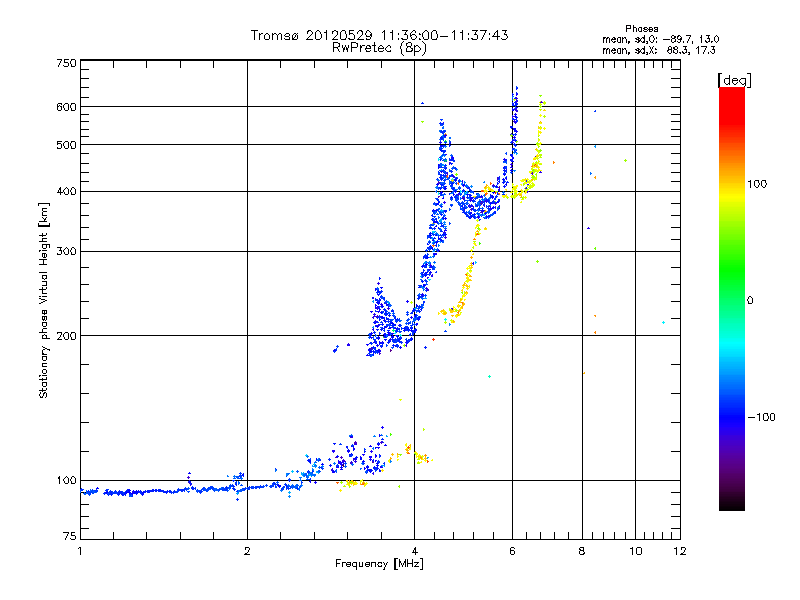This screenshot has height=600, width=800.
Task: Click the x-axis '4' frequency label
Action: click(414, 551)
